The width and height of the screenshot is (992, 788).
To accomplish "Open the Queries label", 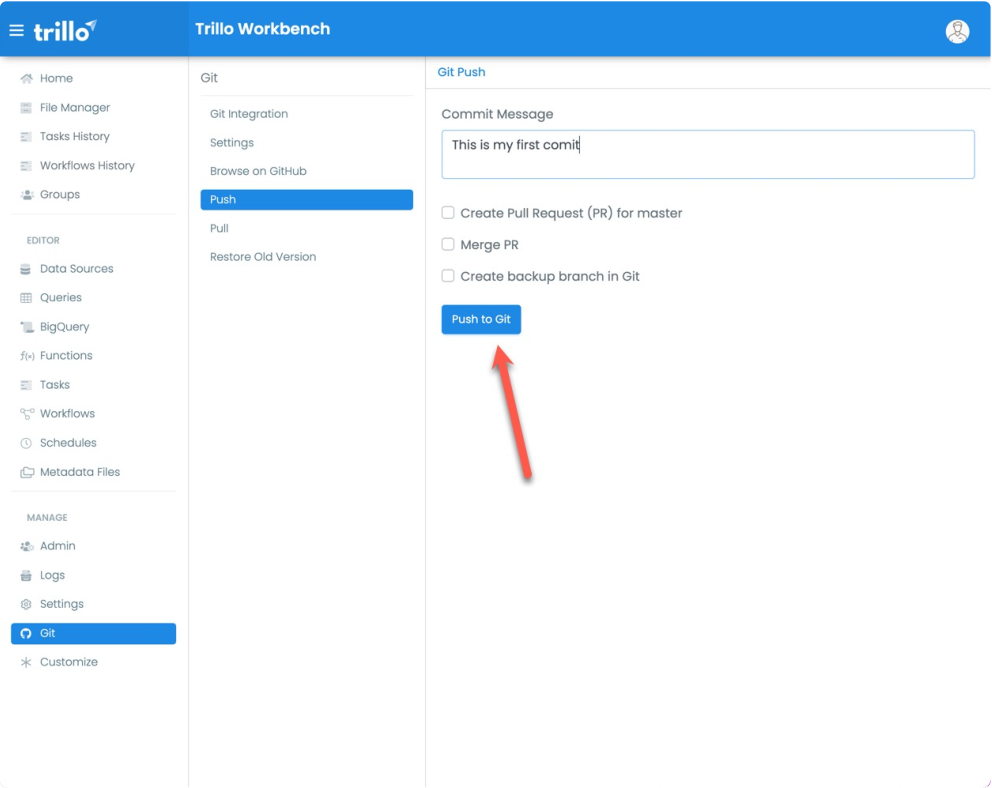I will pyautogui.click(x=61, y=298).
